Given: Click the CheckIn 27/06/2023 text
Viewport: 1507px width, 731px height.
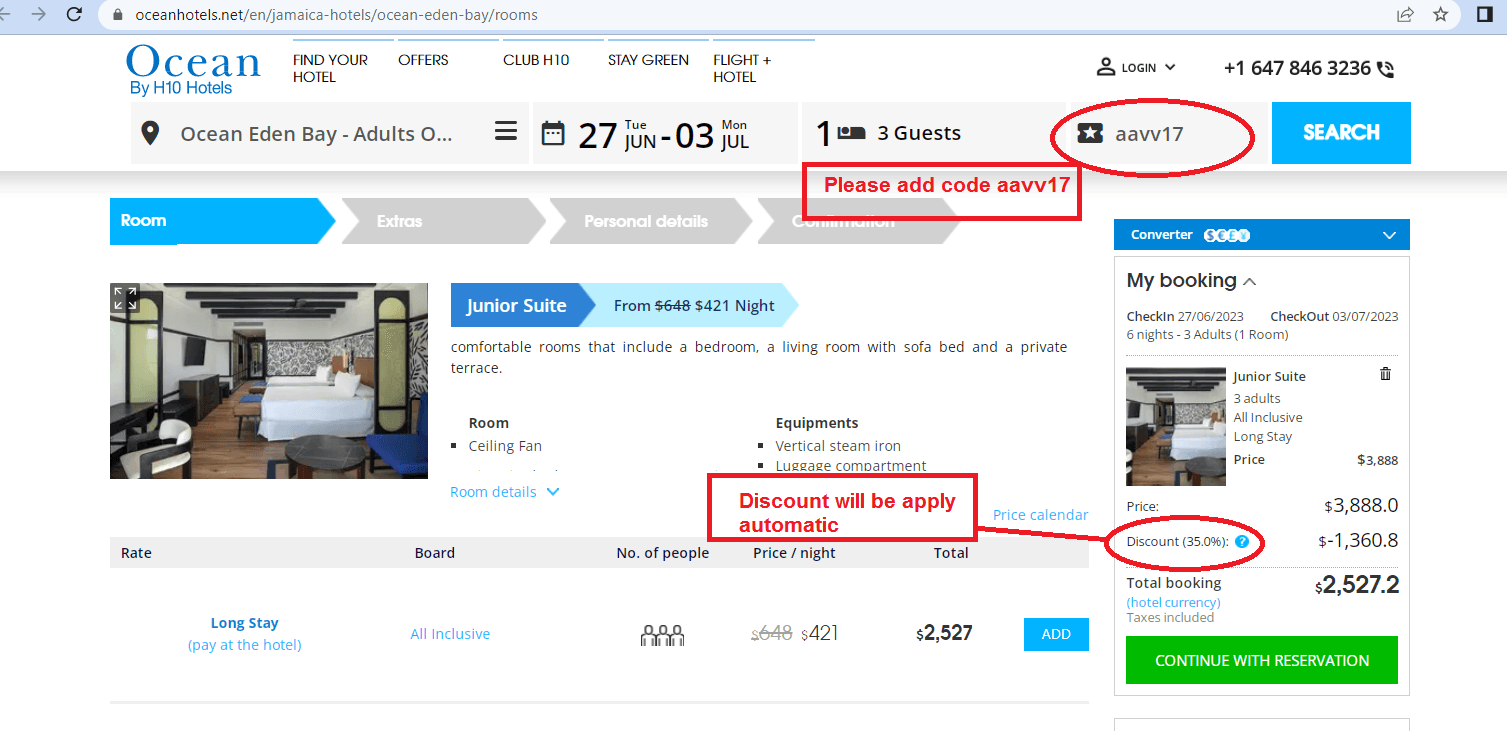Looking at the screenshot, I should tap(1183, 316).
